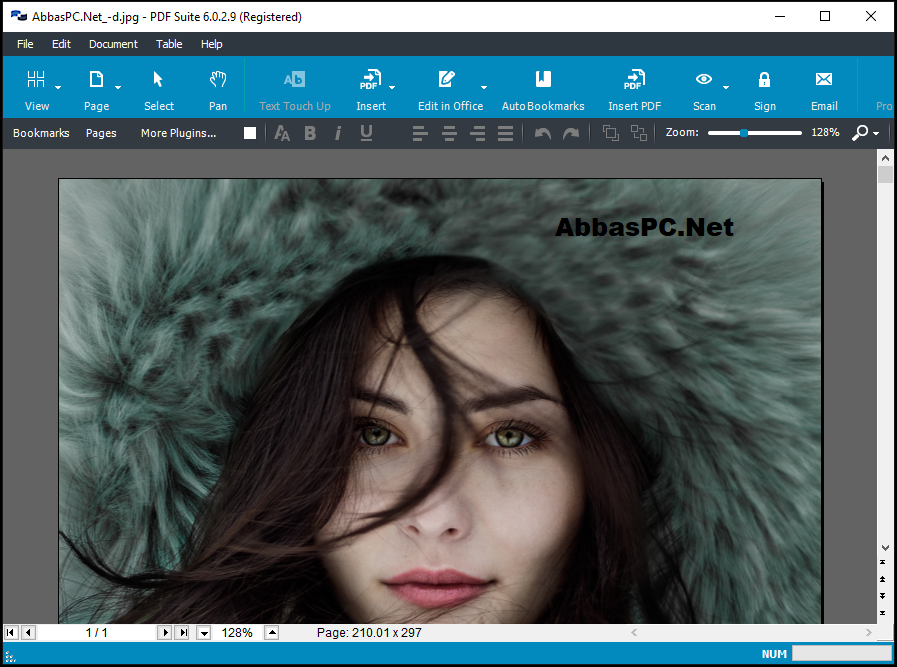Click the Sign lock icon
Viewport: 897px width, 667px height.
tap(764, 80)
